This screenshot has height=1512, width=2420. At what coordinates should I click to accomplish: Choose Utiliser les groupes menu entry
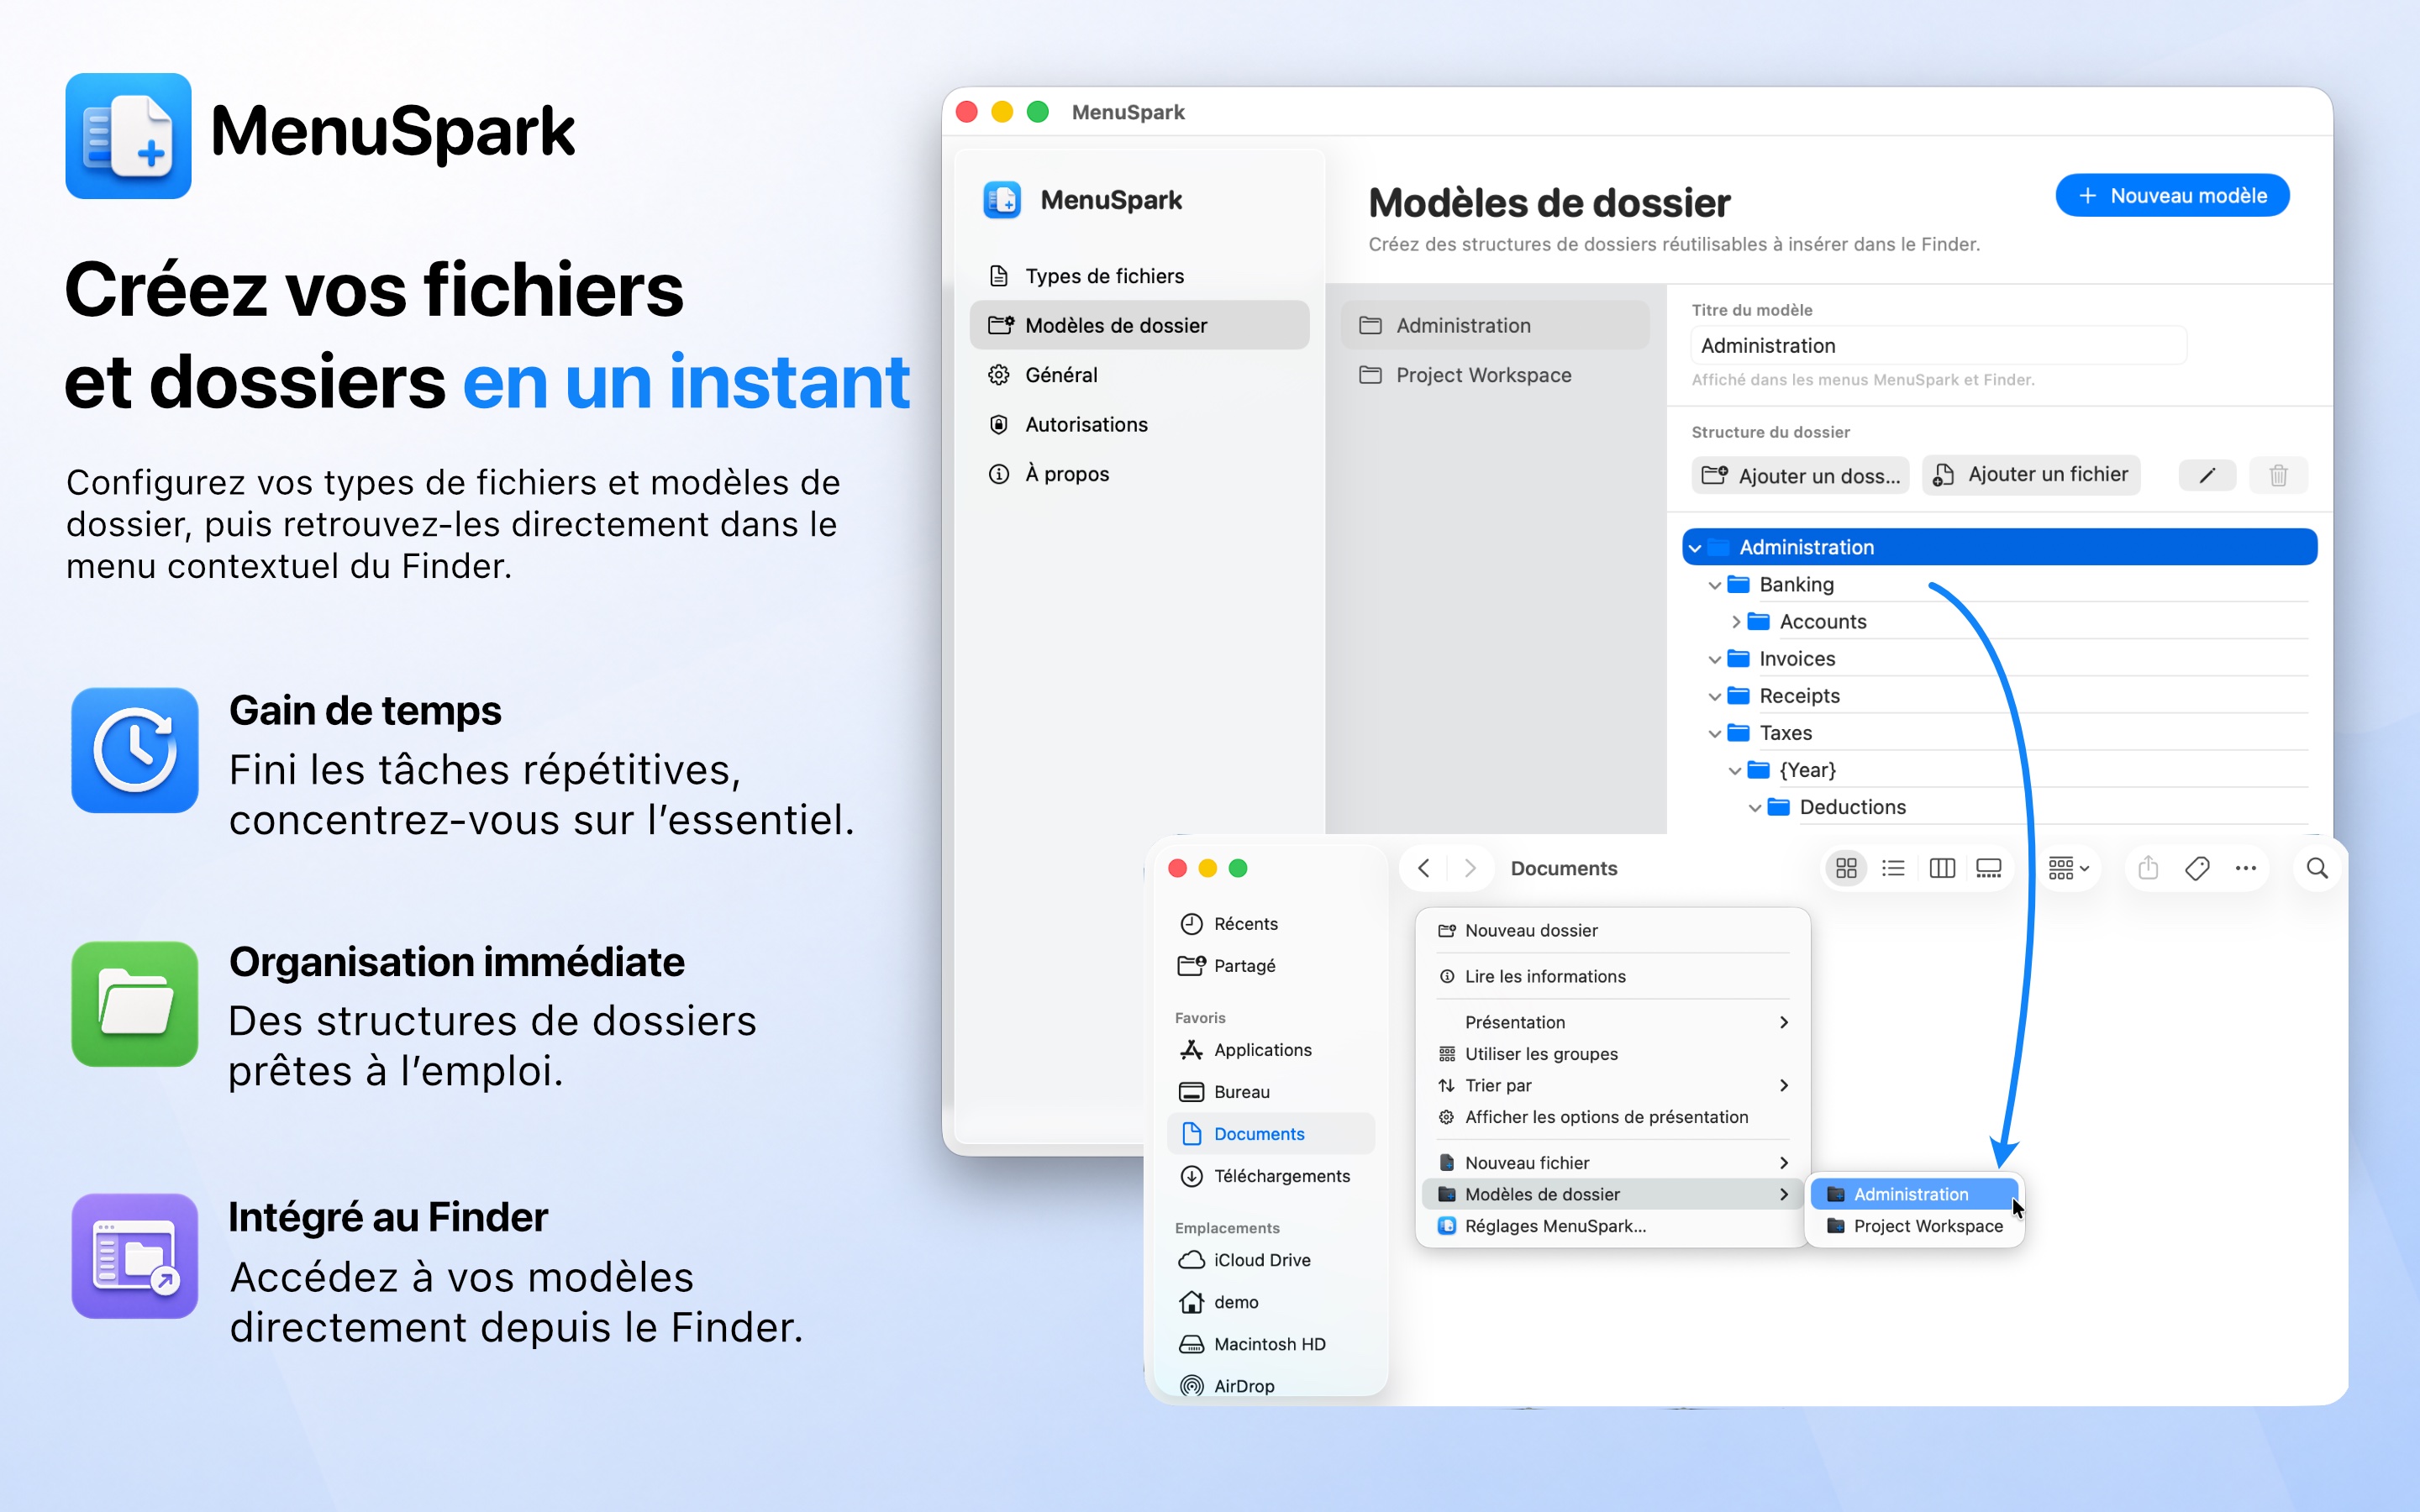(x=1613, y=1054)
